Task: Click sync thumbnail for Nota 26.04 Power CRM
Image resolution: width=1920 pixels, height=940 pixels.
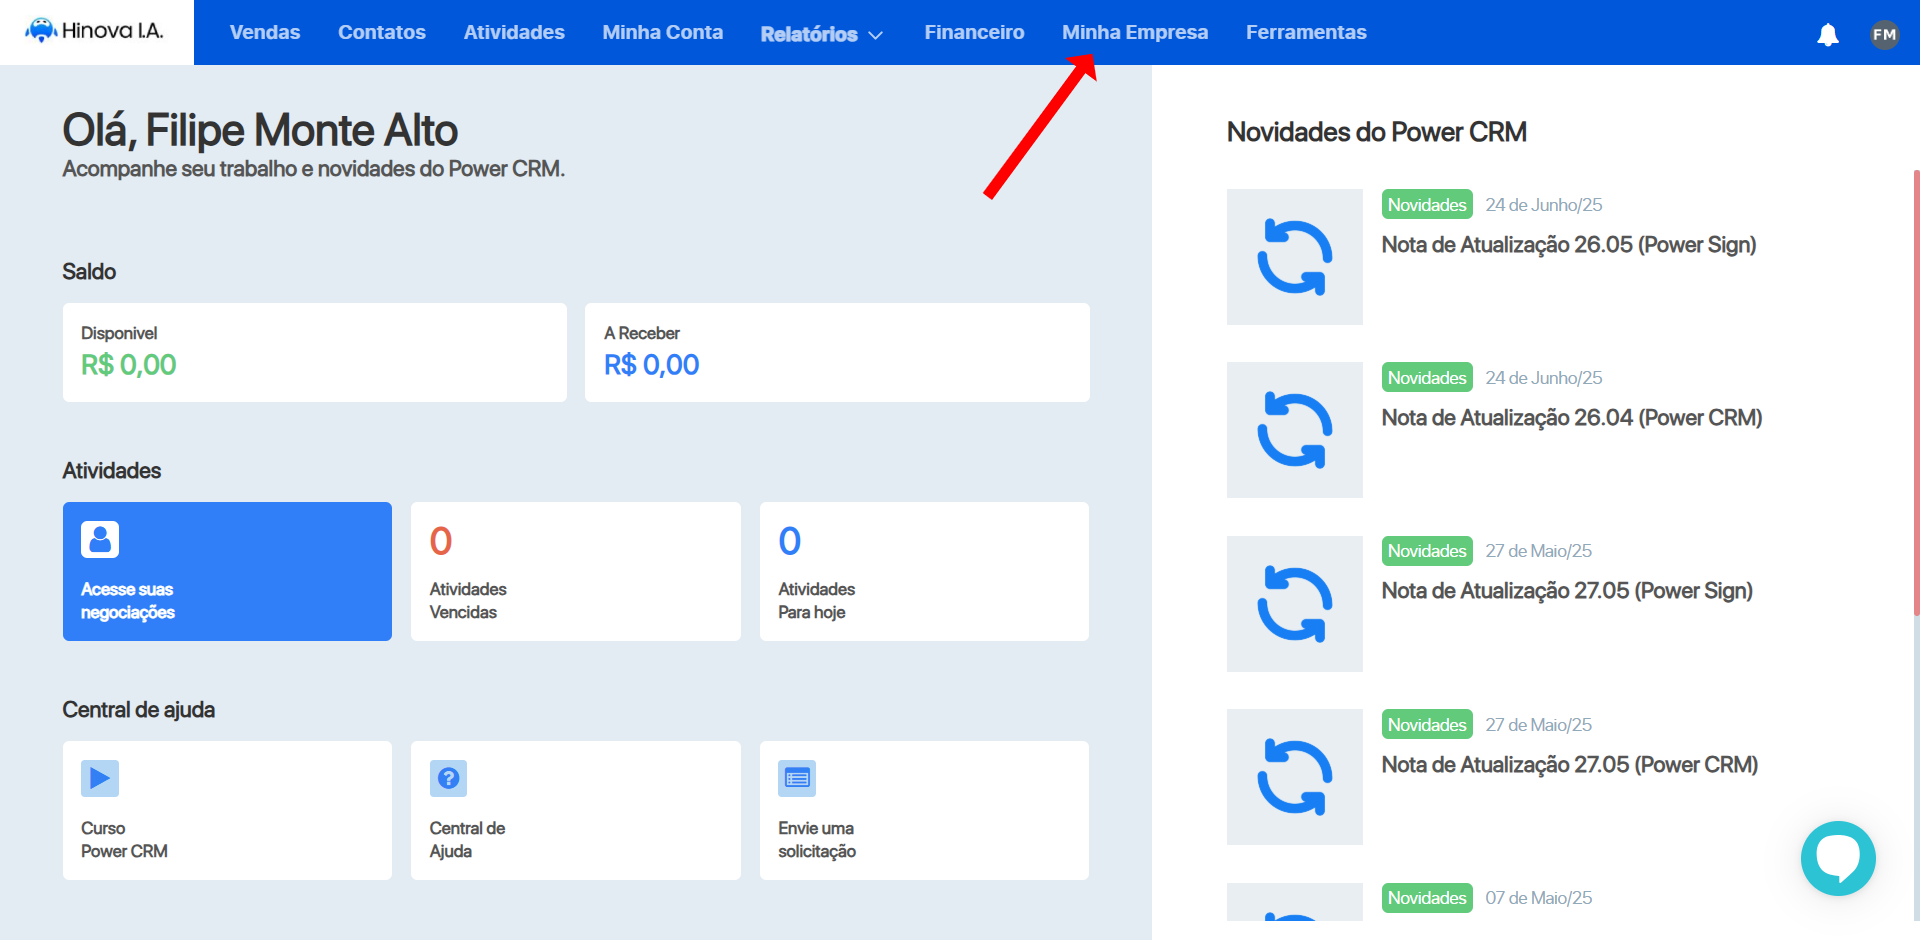Action: (1294, 430)
